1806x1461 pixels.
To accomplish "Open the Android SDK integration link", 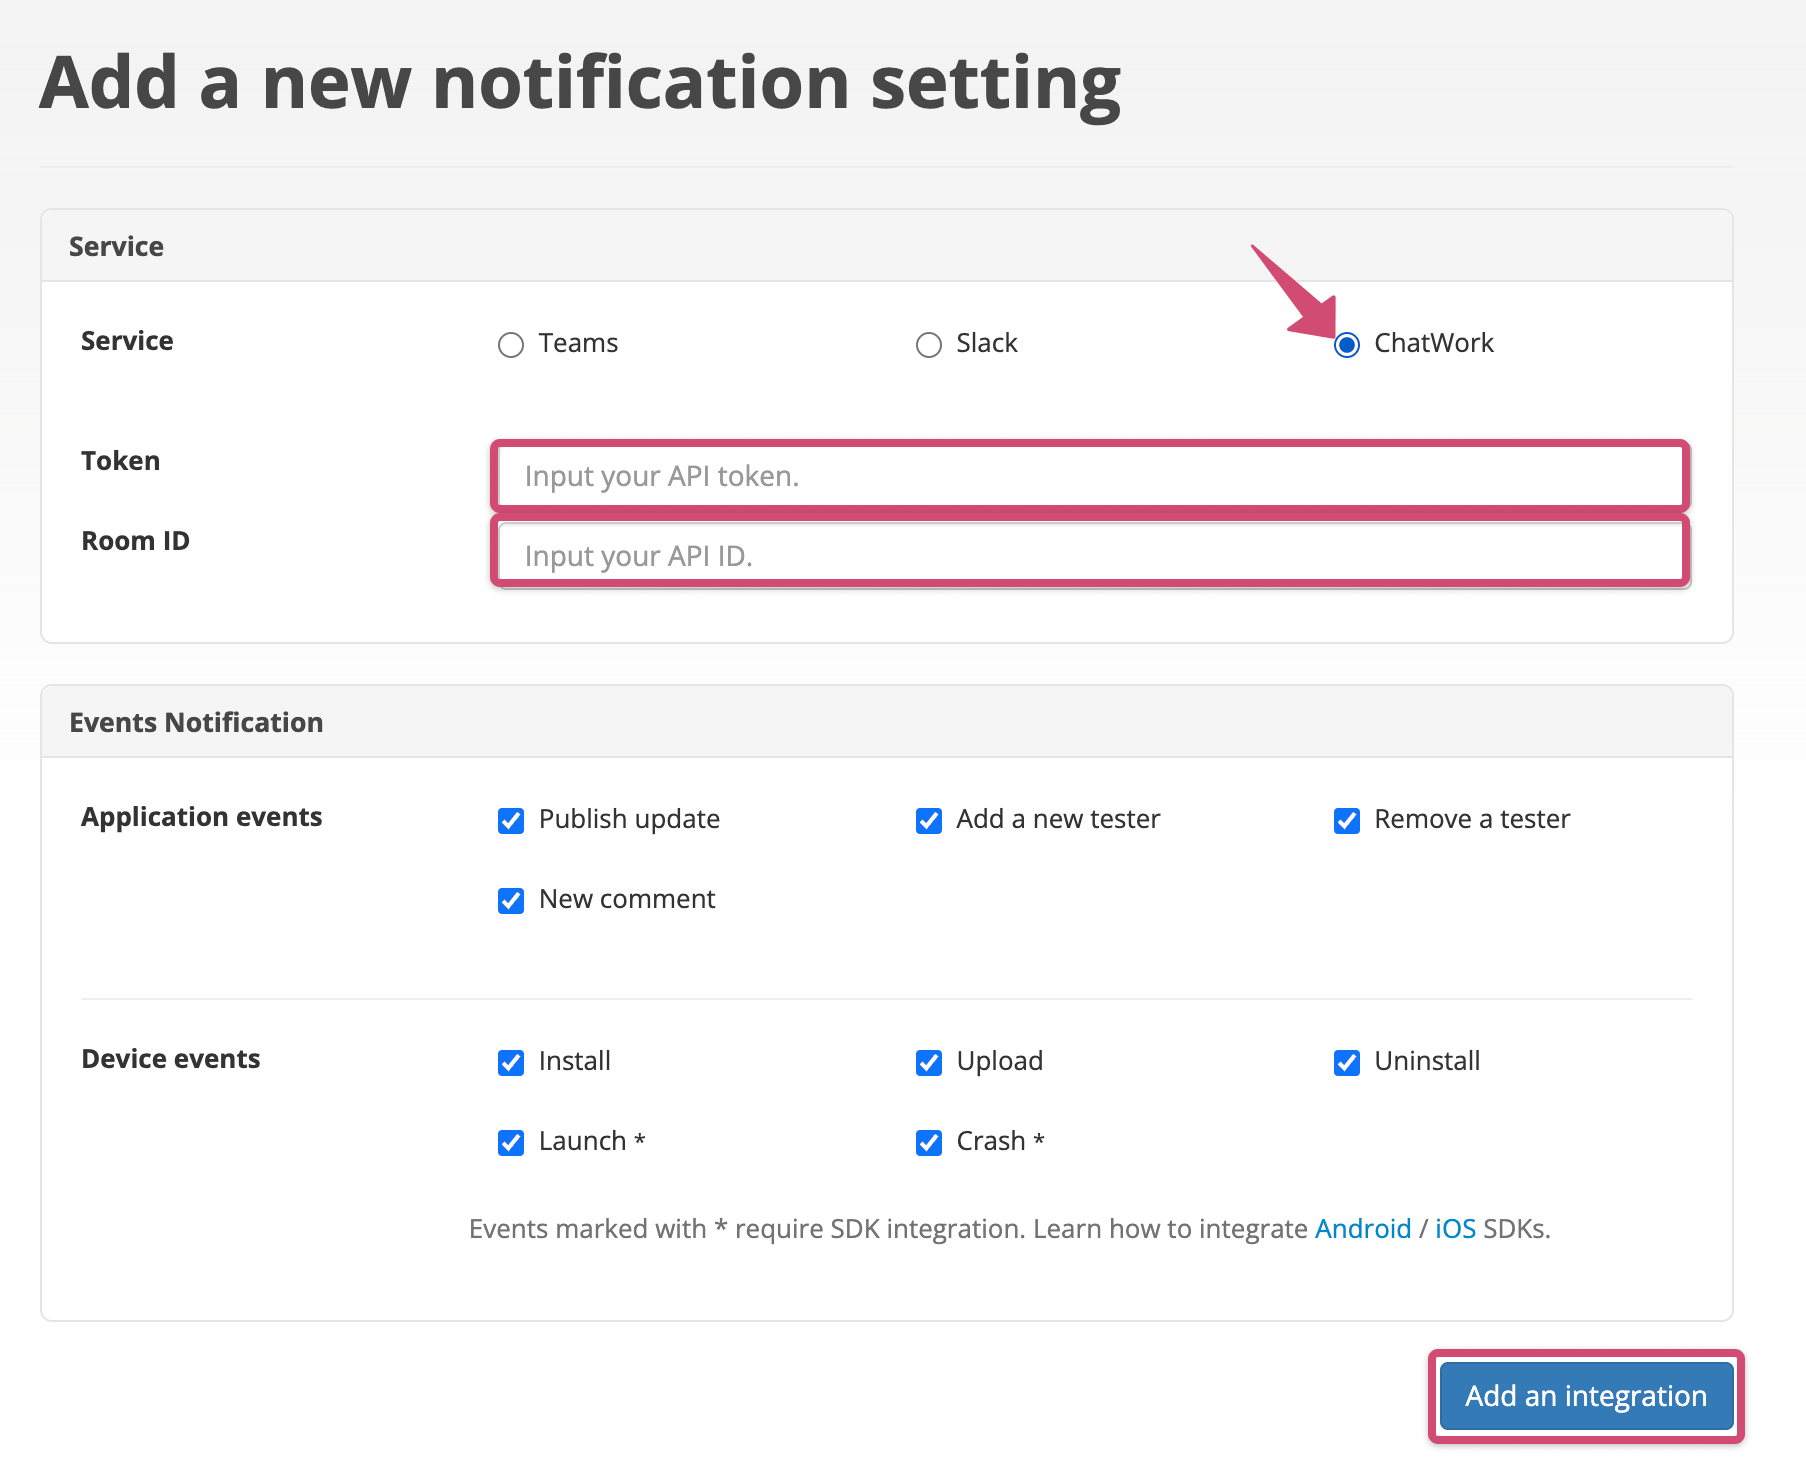I will coord(1363,1228).
